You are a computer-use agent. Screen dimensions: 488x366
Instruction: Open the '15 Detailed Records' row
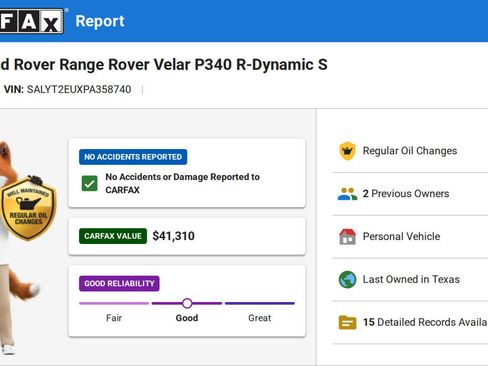[410, 322]
